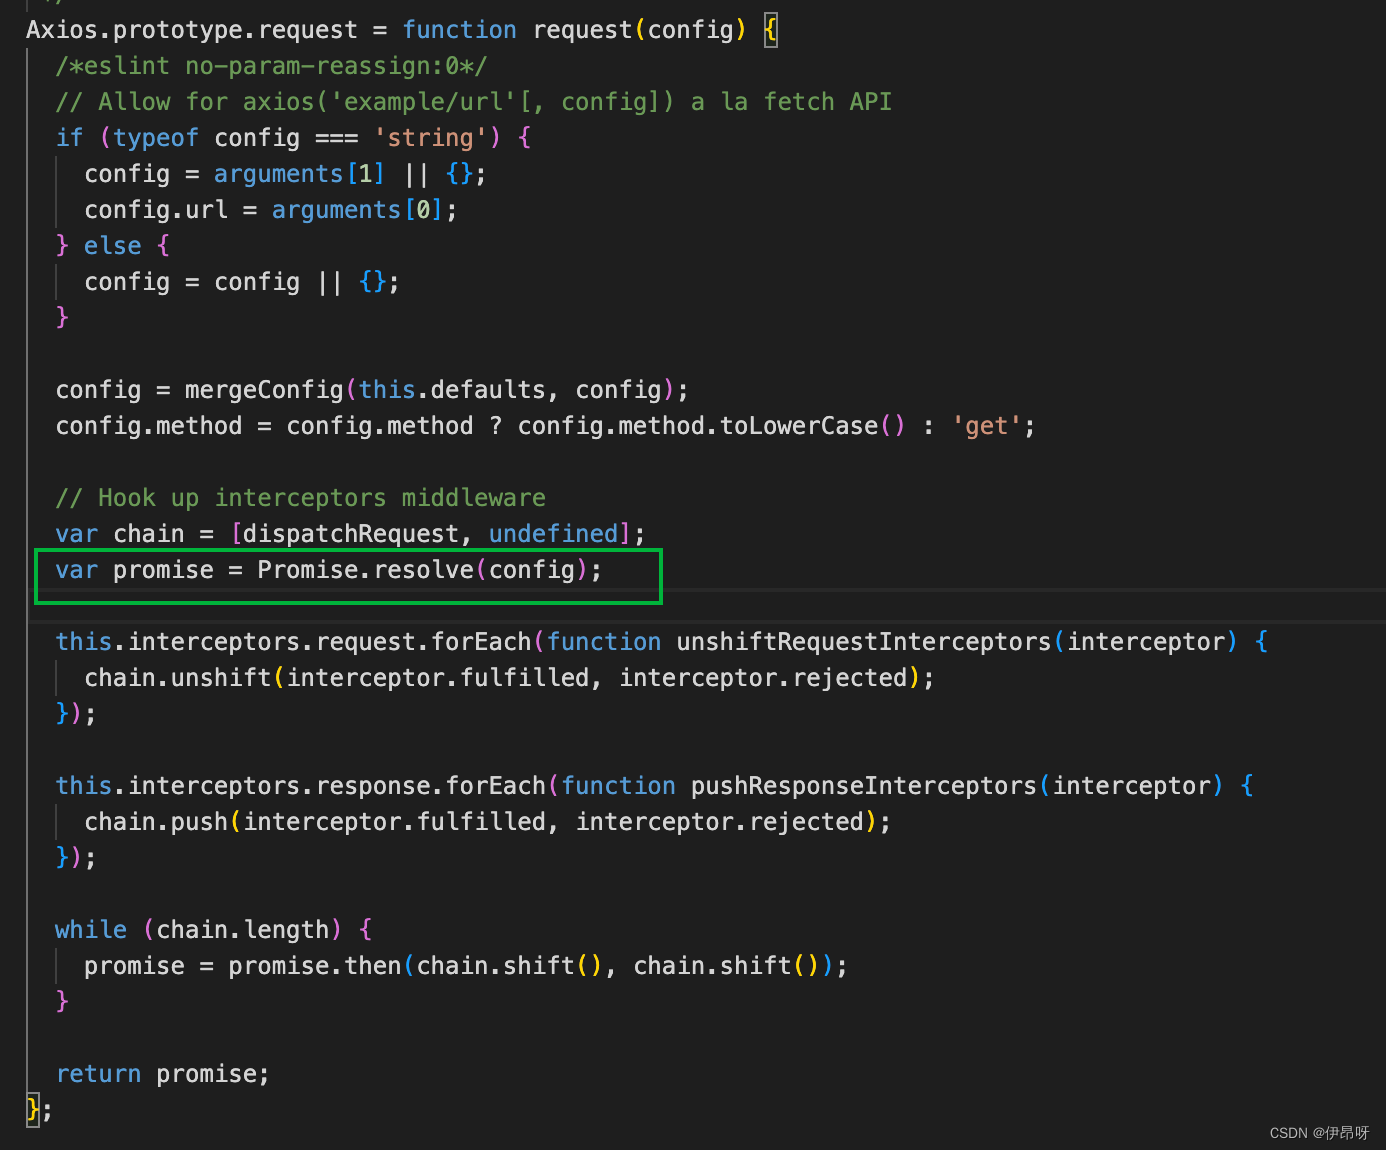
Task: Click the "'get'" string literal
Action: (x=986, y=426)
